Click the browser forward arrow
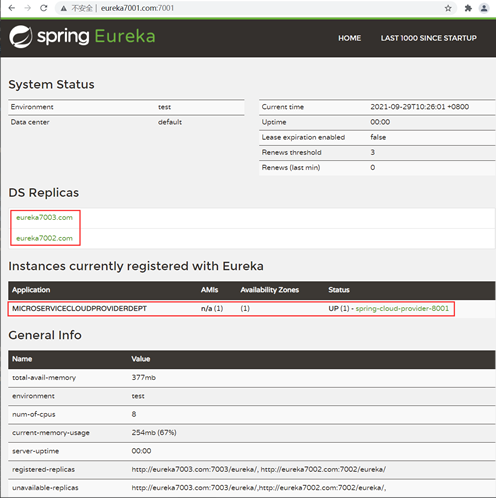 pos(28,8)
